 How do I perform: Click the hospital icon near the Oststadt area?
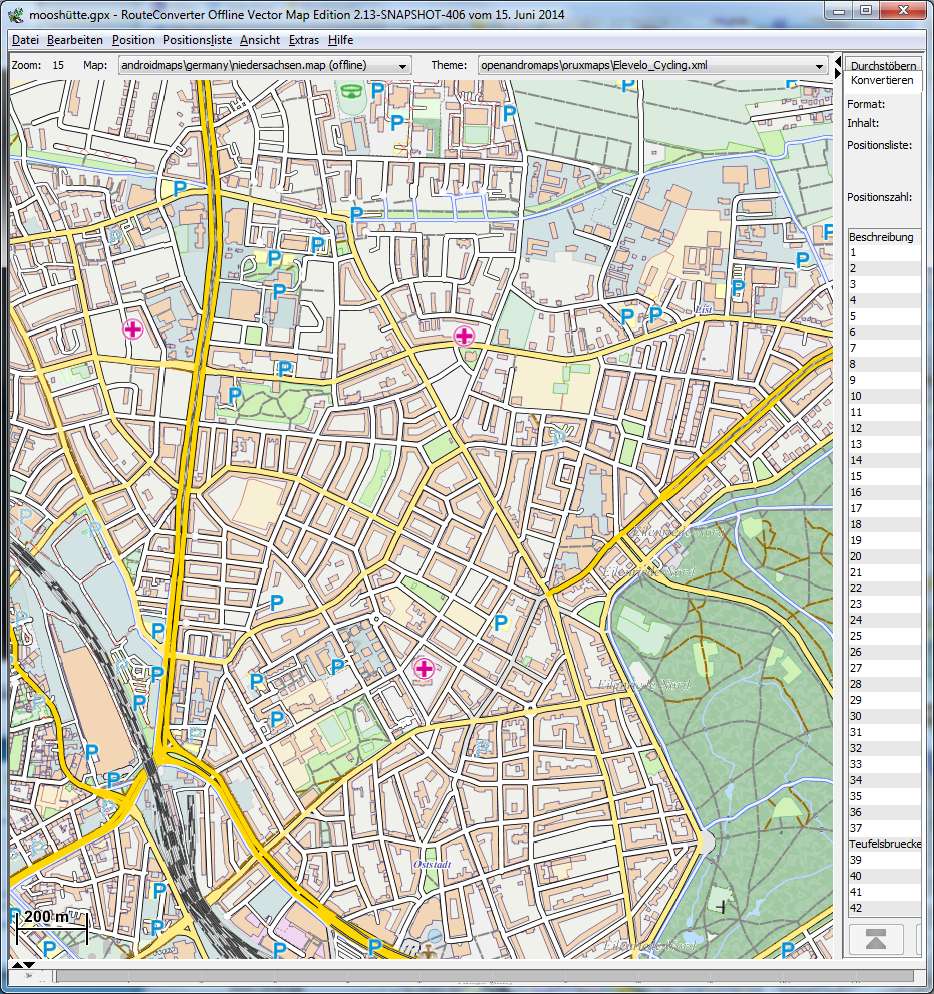(x=424, y=668)
